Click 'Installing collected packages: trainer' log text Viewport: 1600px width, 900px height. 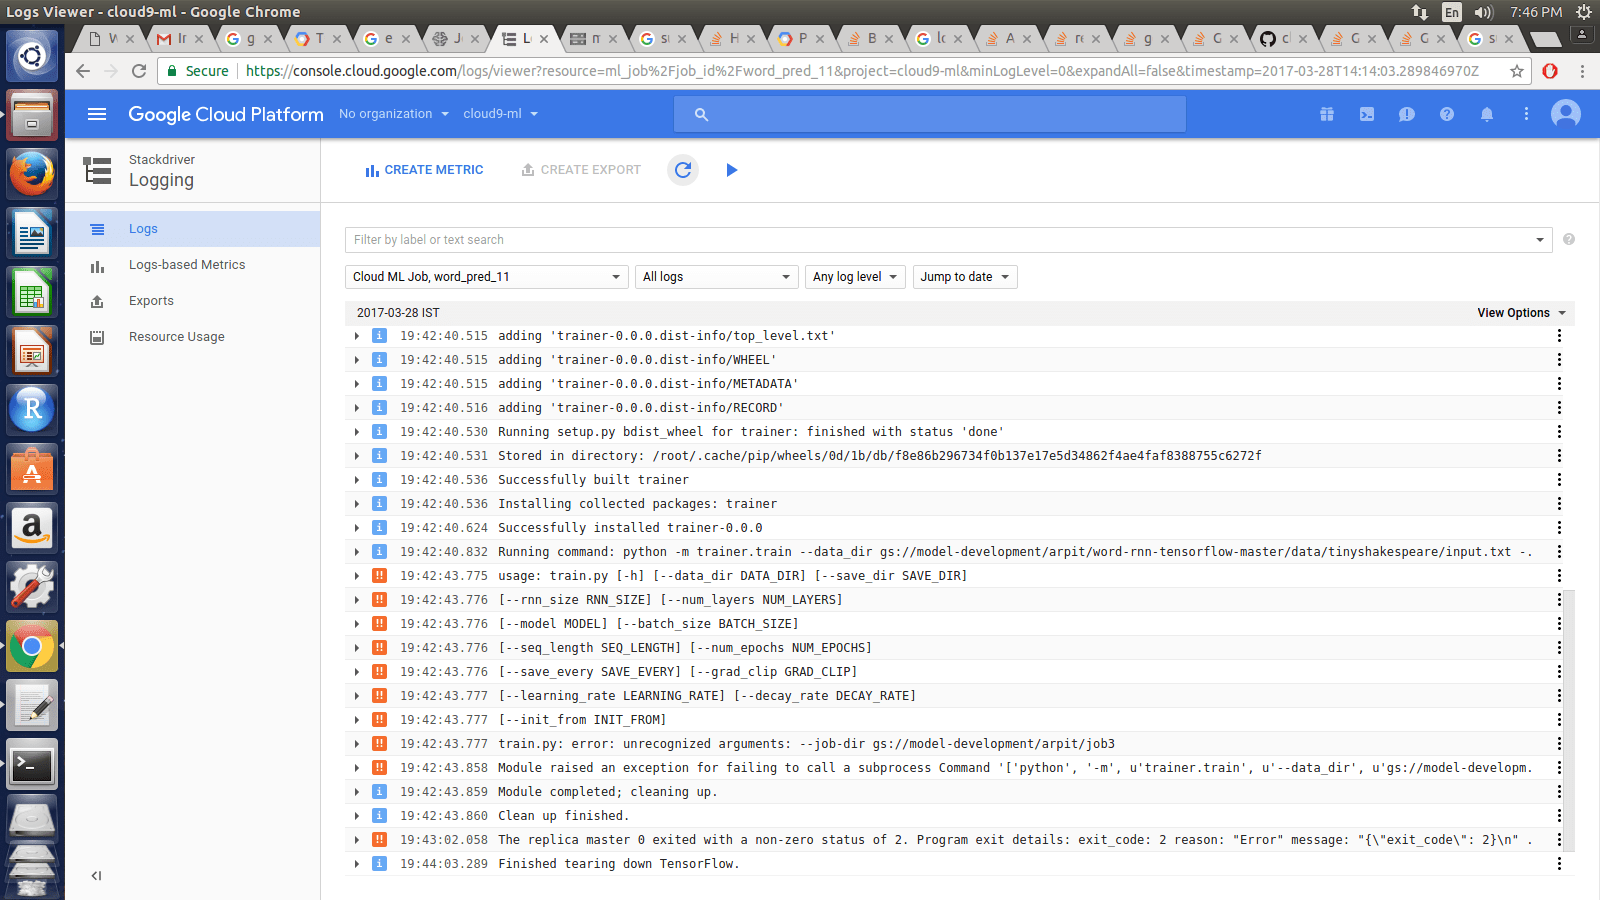pyautogui.click(x=638, y=504)
